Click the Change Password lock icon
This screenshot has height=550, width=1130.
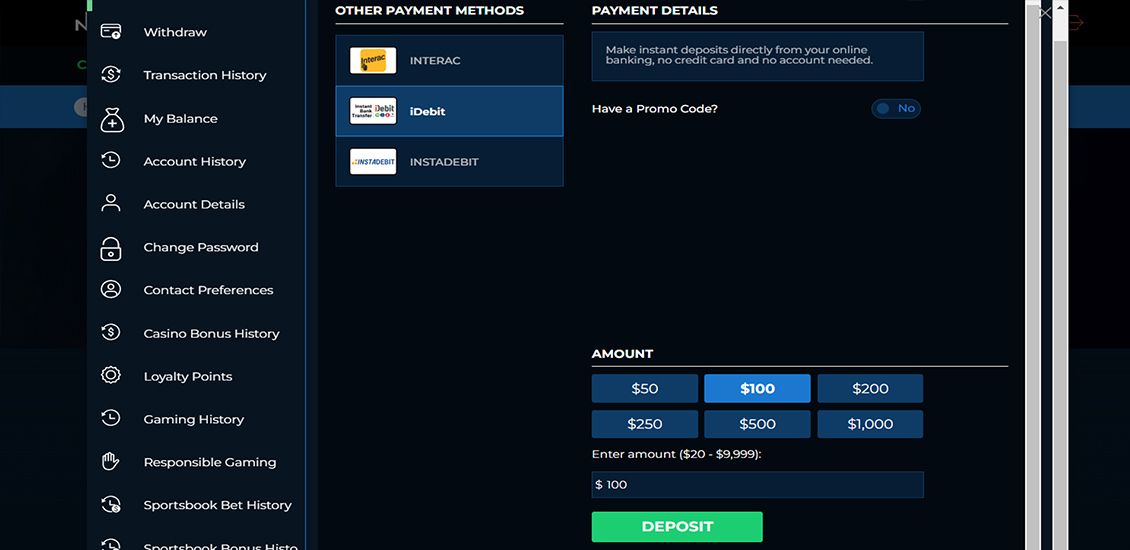[110, 247]
